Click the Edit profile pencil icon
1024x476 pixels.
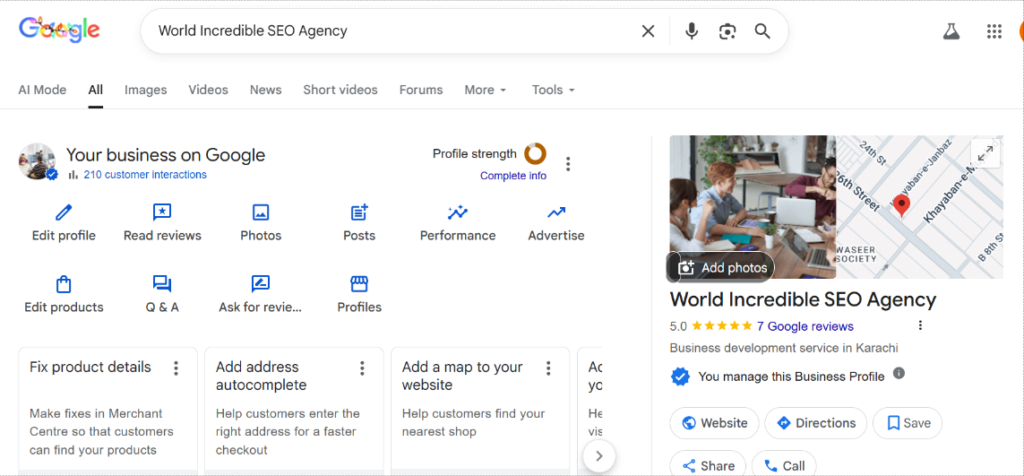[x=64, y=212]
